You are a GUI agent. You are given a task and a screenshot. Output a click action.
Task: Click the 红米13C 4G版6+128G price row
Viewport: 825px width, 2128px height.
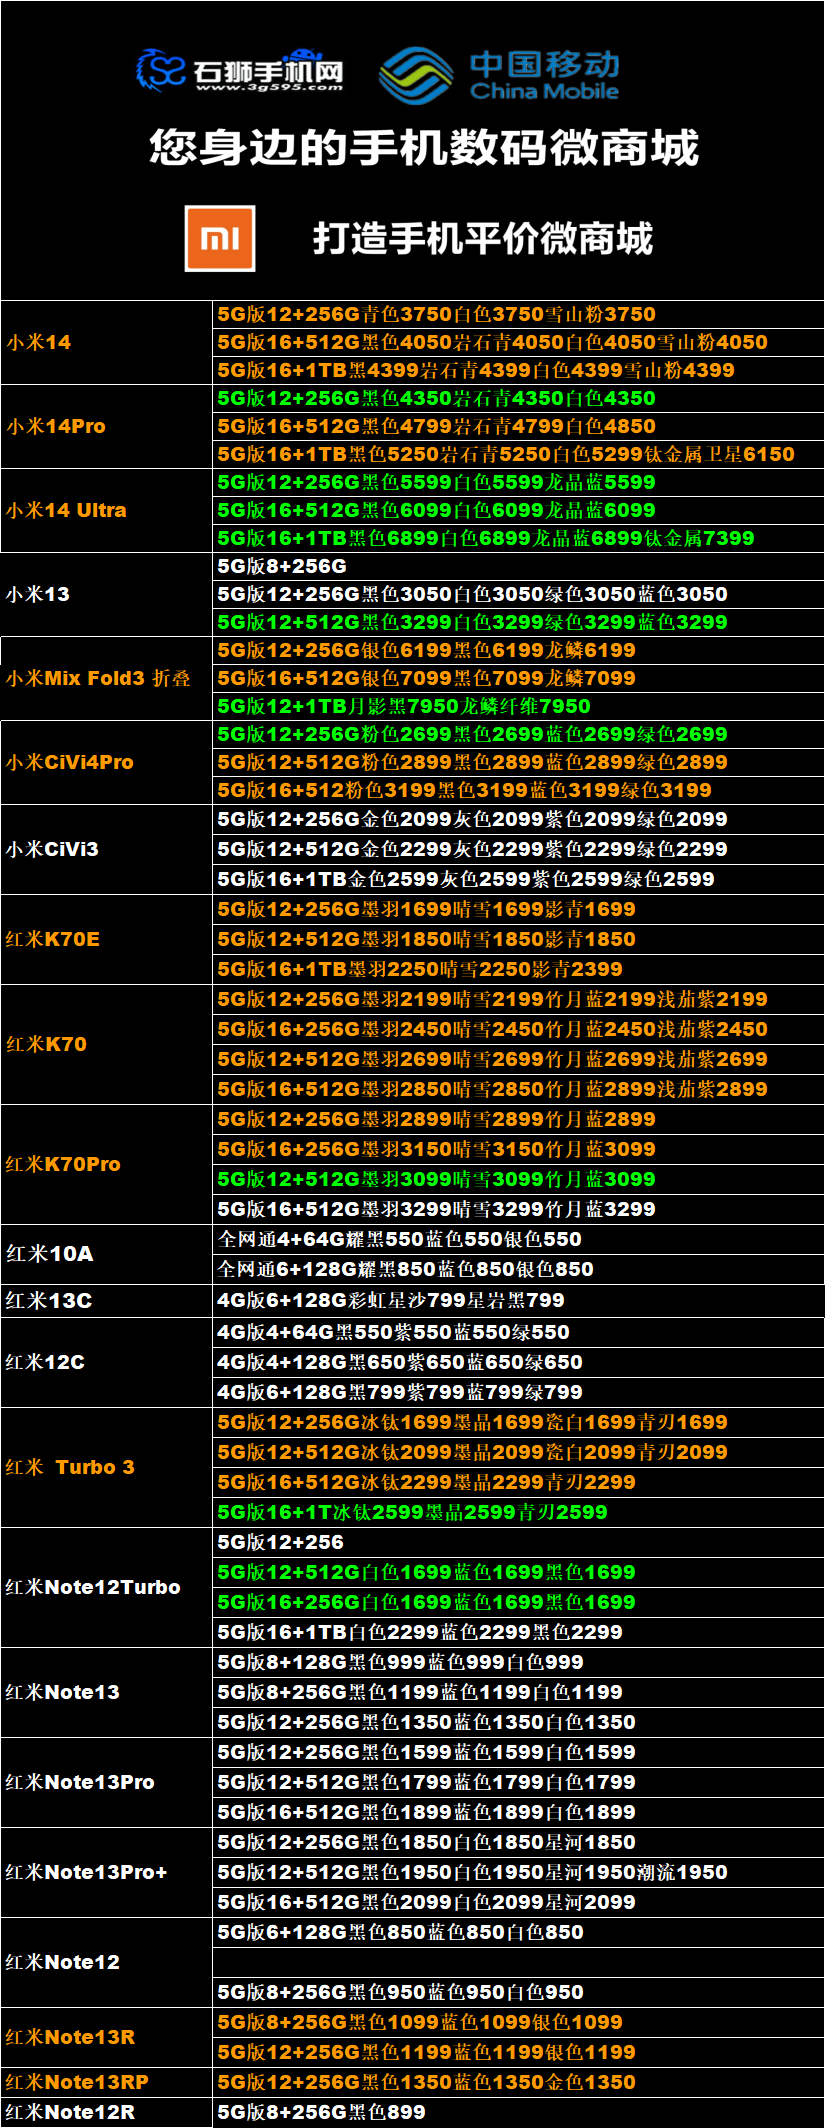[x=391, y=1300]
